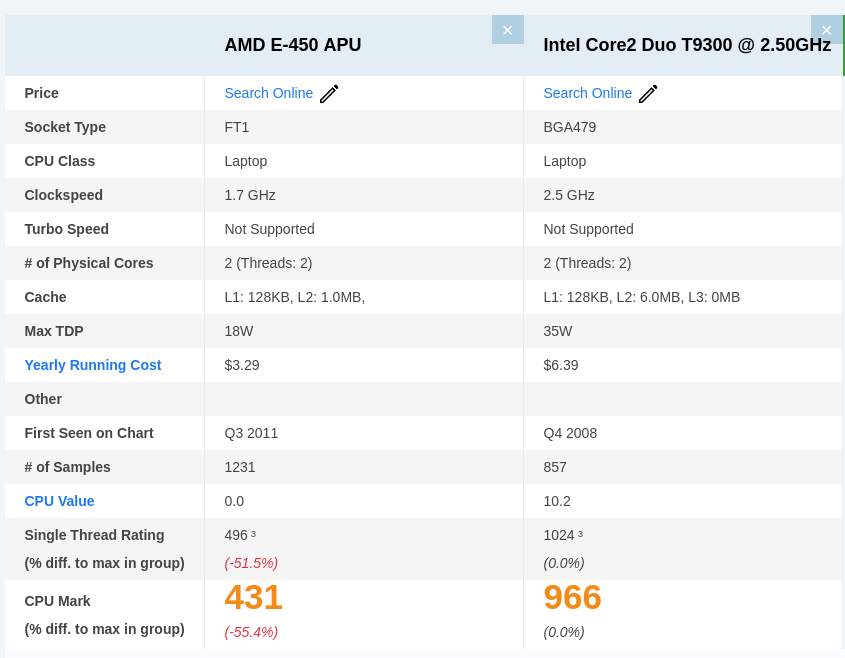The height and width of the screenshot is (658, 845).
Task: Select the 0.0 CPU value
Action: coord(234,501)
